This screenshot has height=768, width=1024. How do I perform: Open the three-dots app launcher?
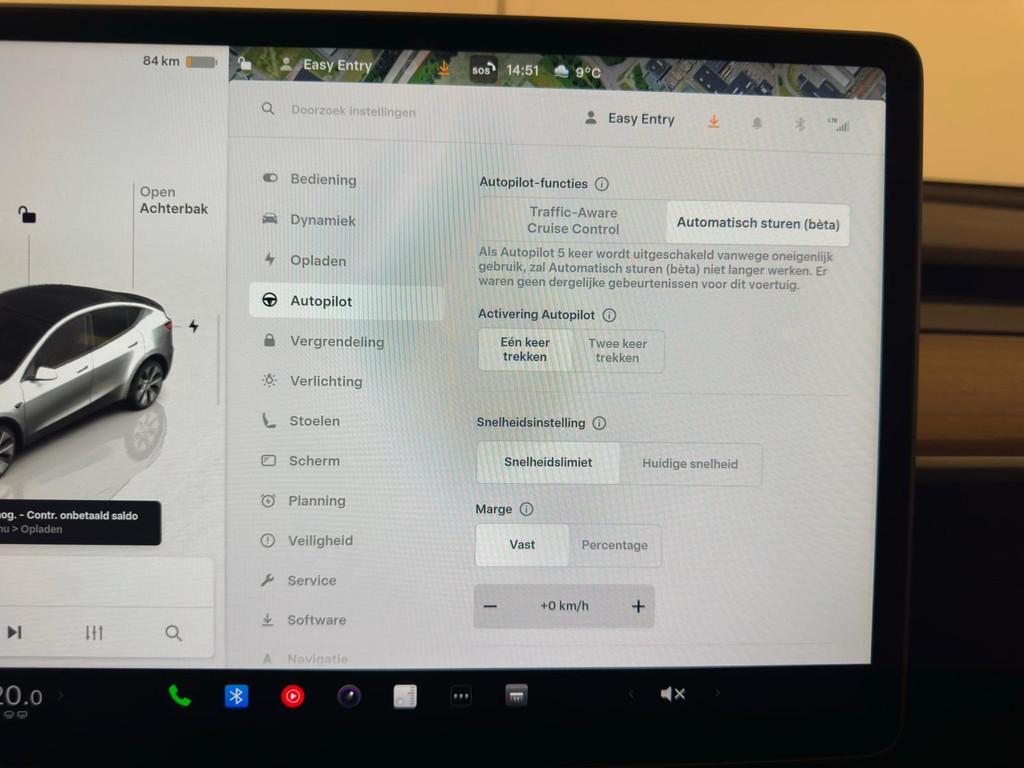click(x=460, y=696)
